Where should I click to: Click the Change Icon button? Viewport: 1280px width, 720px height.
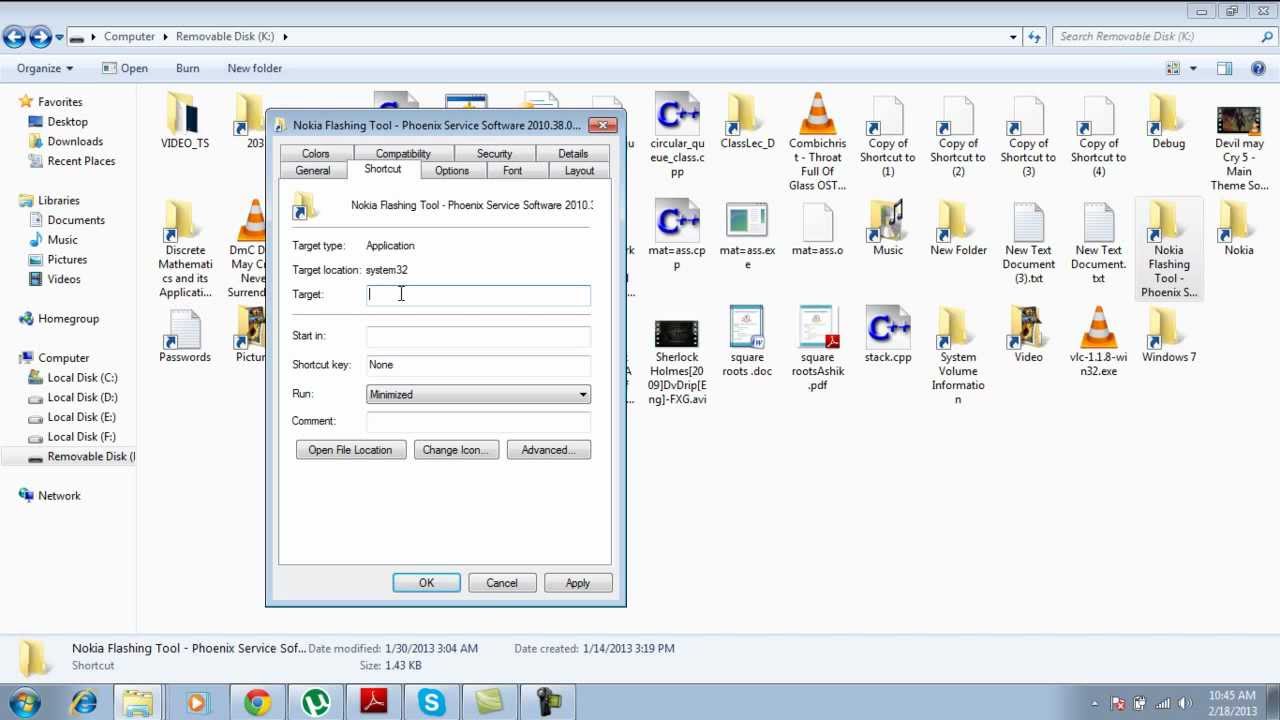[x=456, y=449]
